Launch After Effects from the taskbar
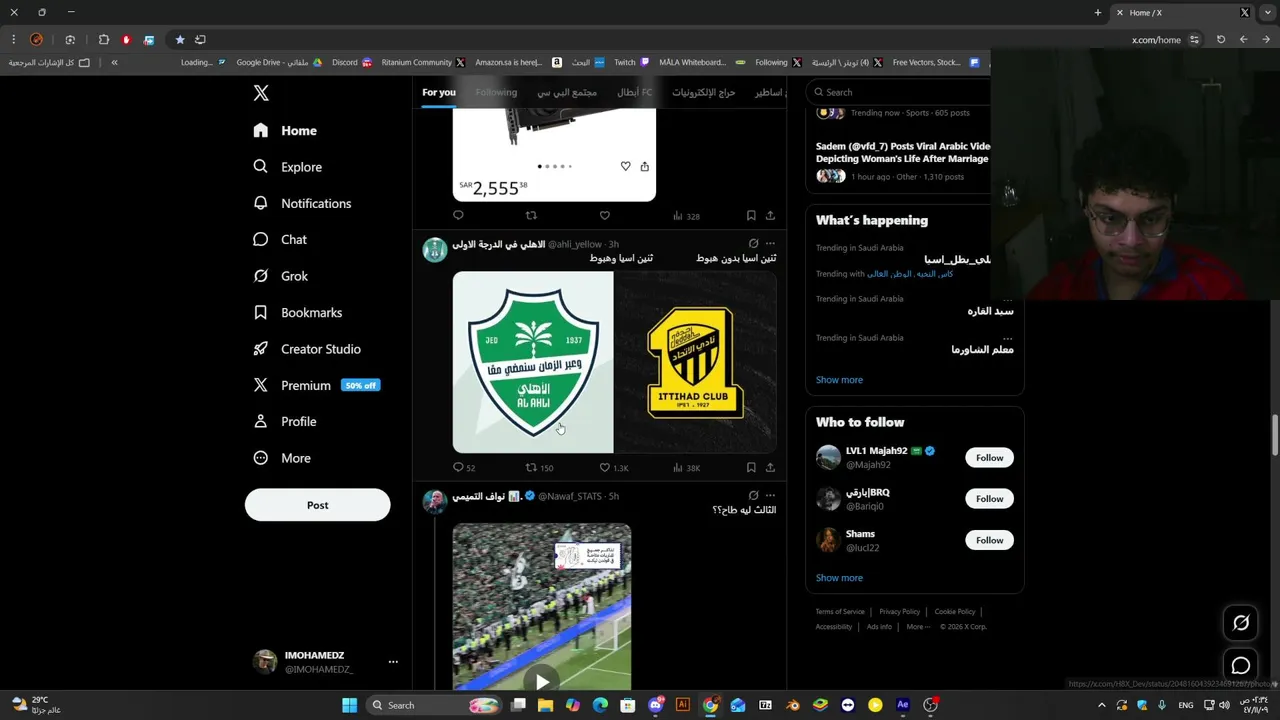 click(903, 705)
